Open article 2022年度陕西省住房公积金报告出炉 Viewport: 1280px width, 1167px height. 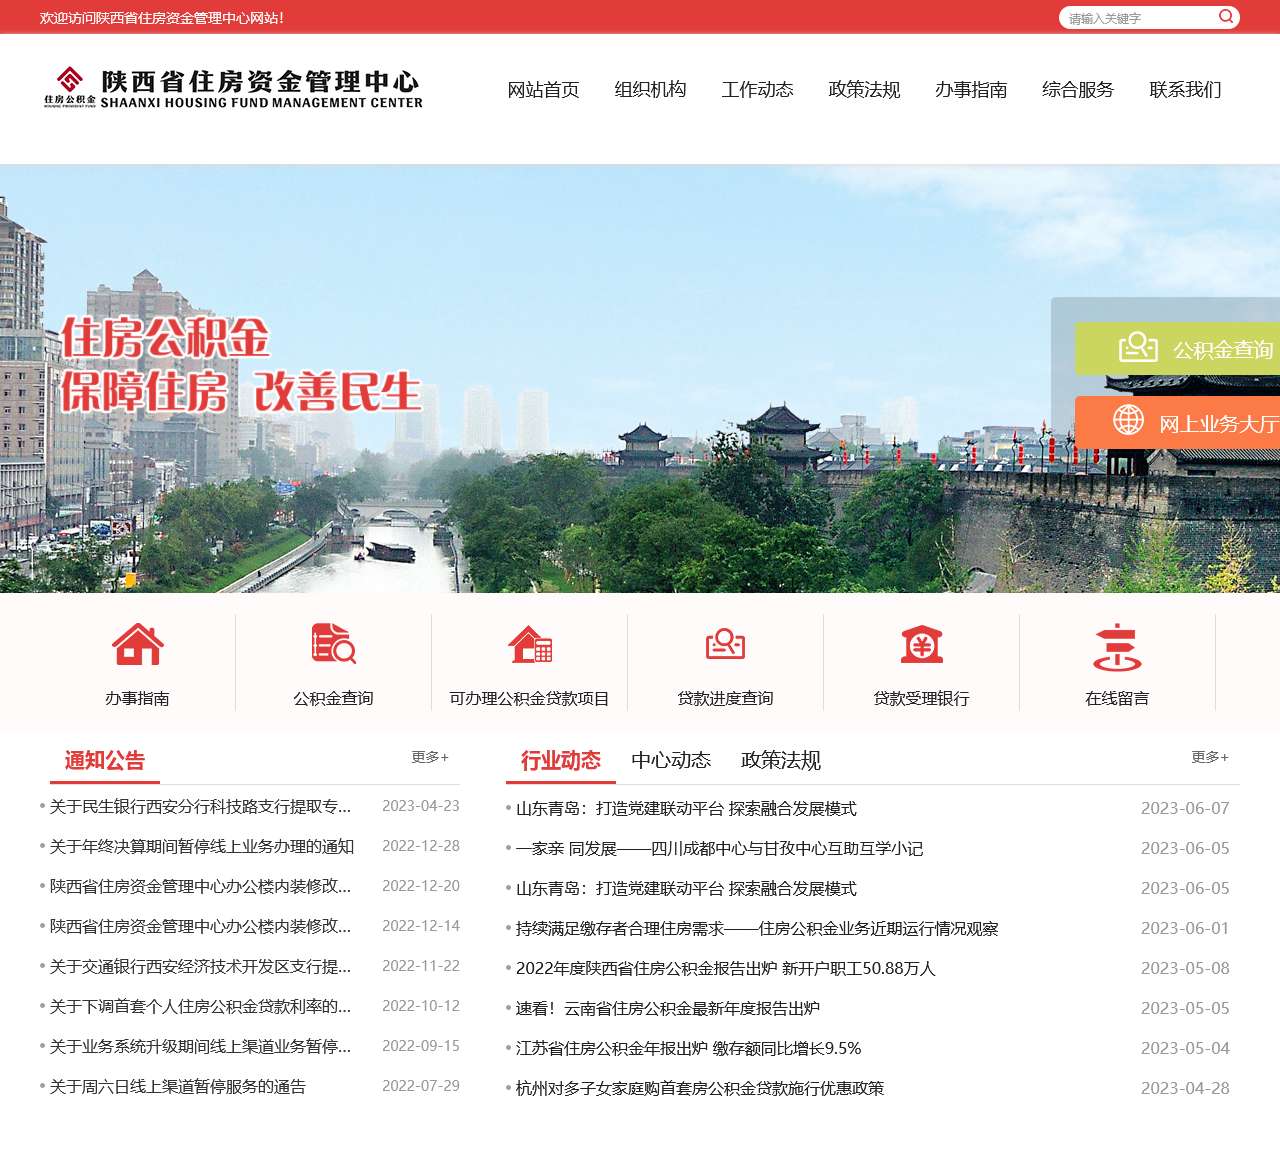click(x=726, y=968)
